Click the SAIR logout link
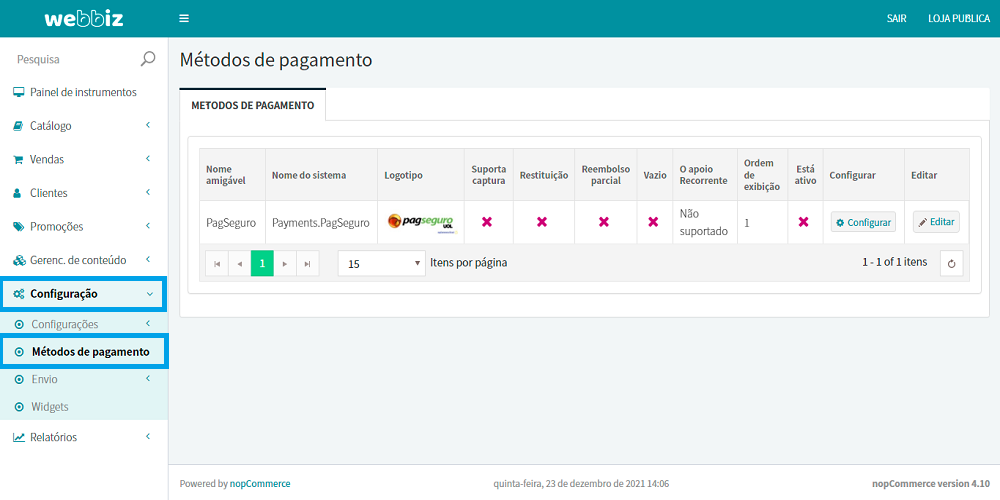This screenshot has height=500, width=1000. tap(896, 19)
